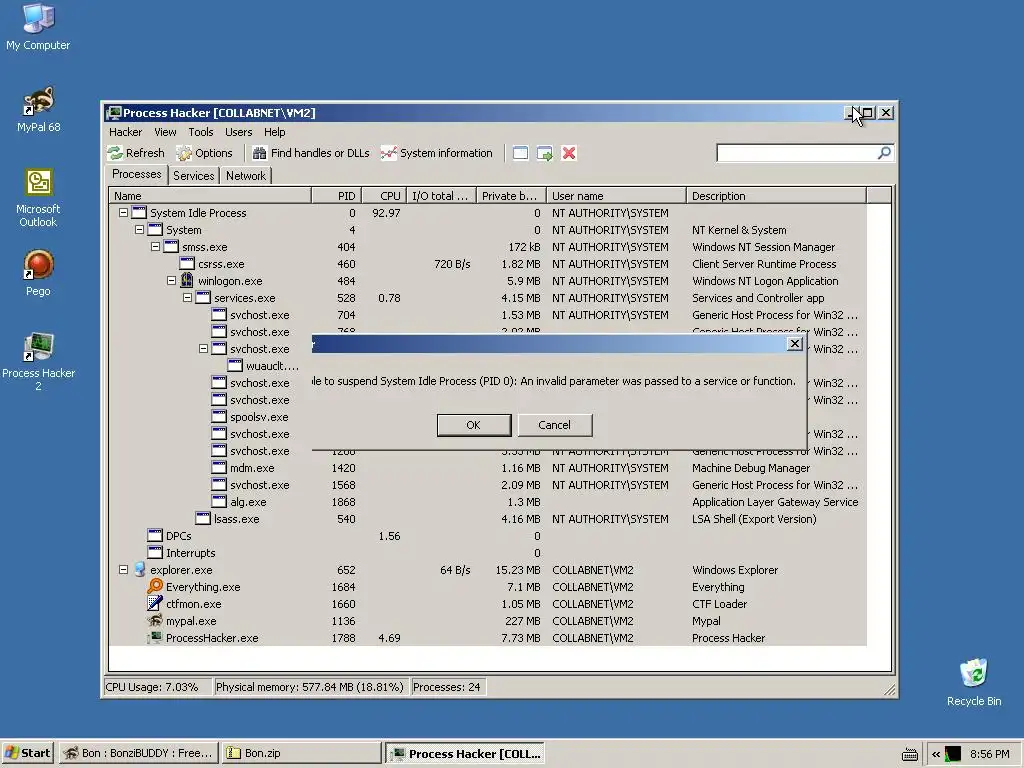Open the View menu

coord(165,132)
